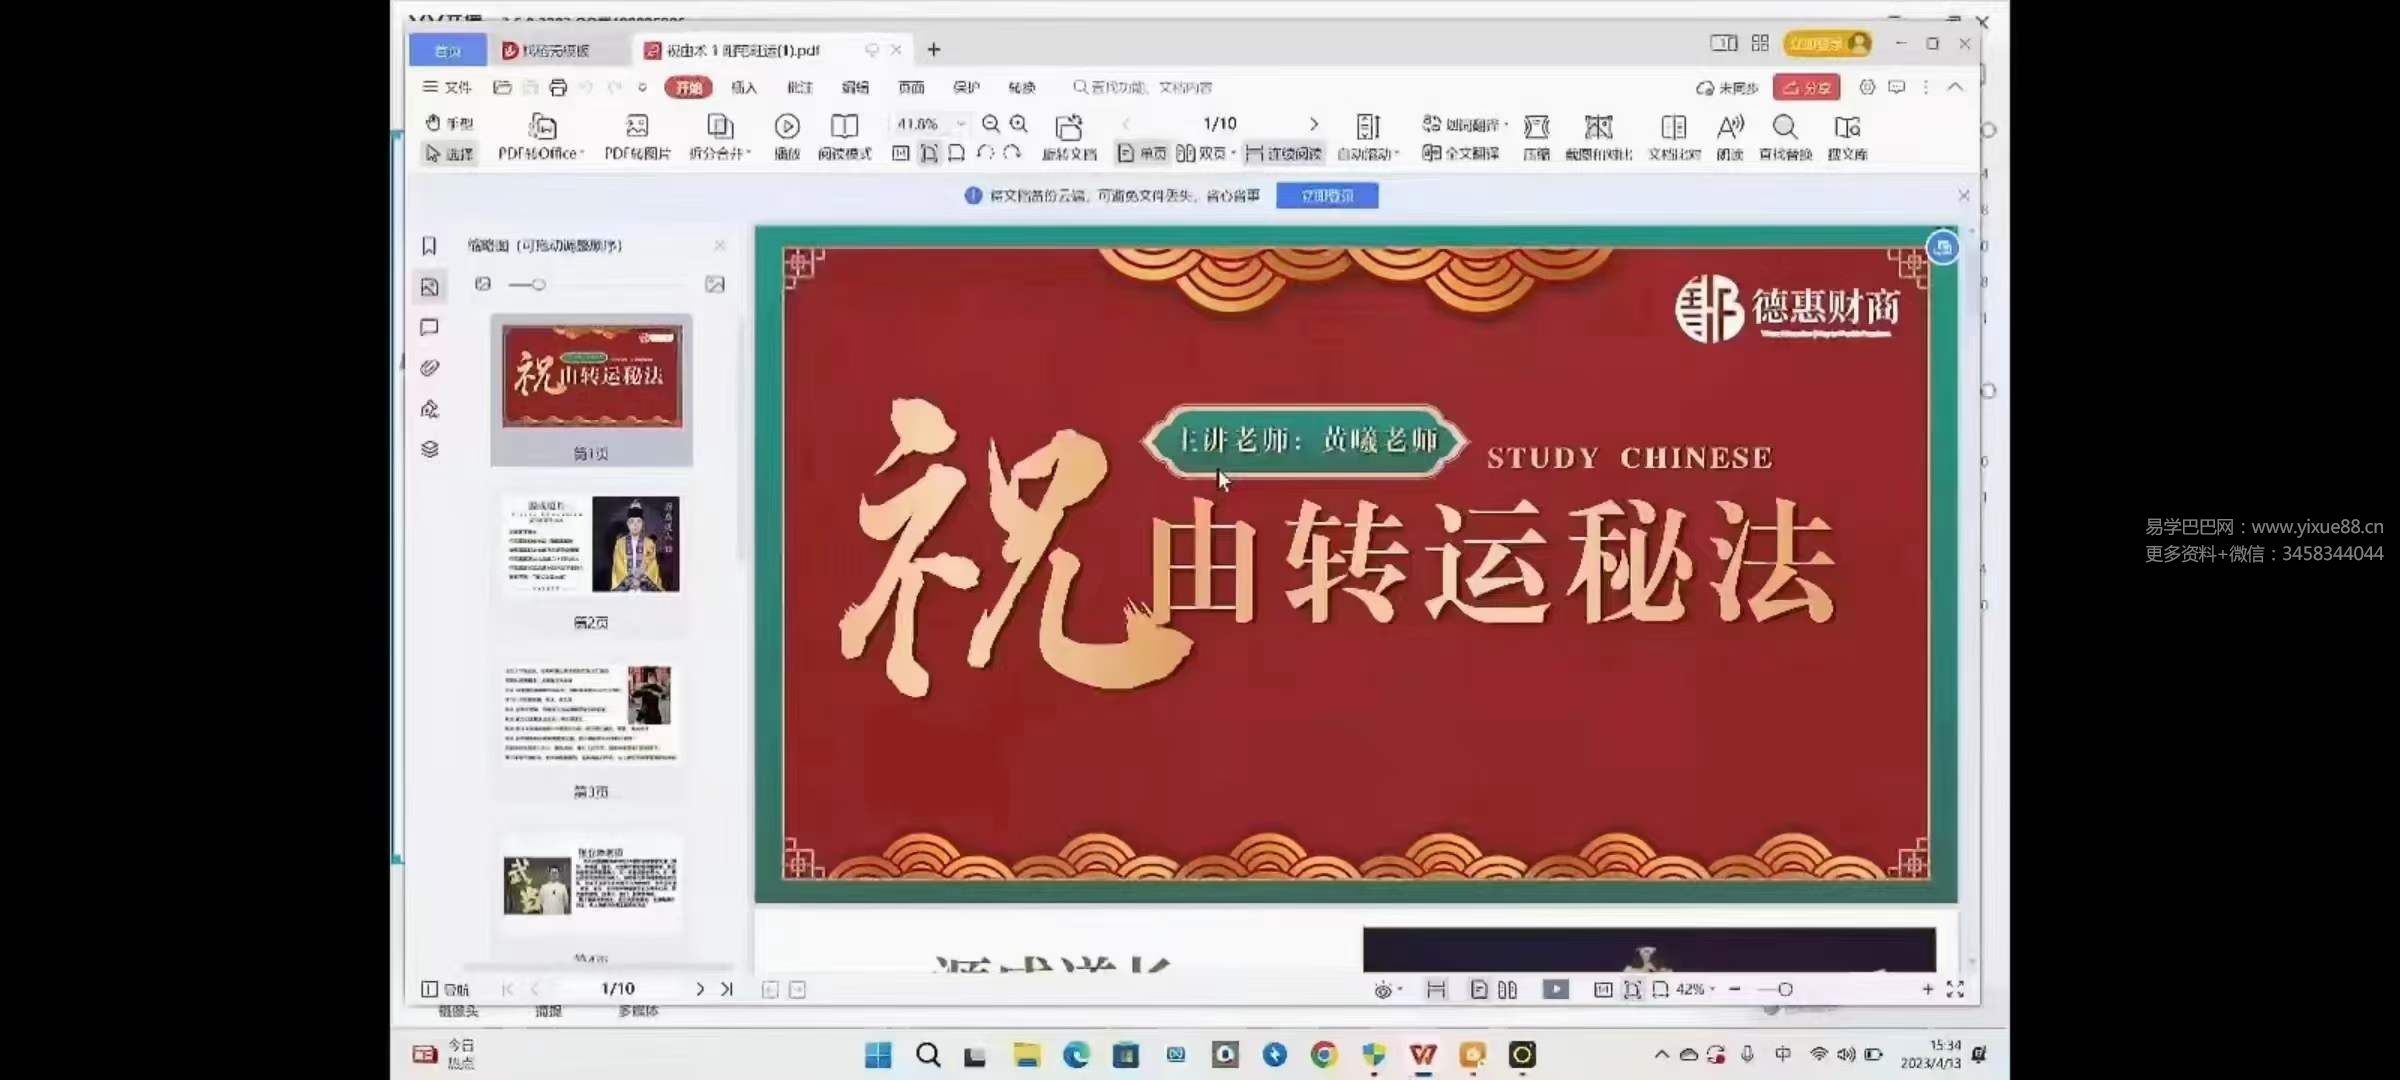Screen dimensions: 2400x1080
Task: Click the bookmarks icon in left sidebar
Action: pos(429,245)
